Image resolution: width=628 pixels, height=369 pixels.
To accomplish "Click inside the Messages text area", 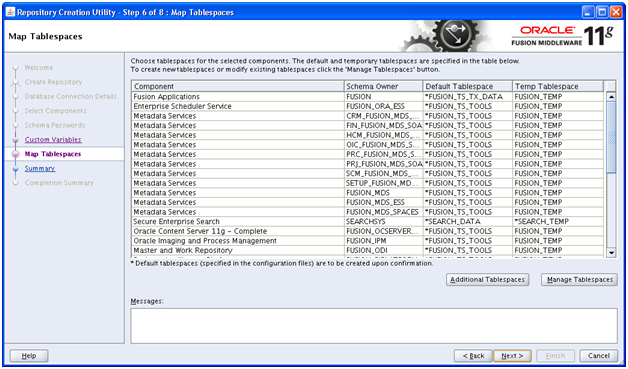I will [374, 326].
